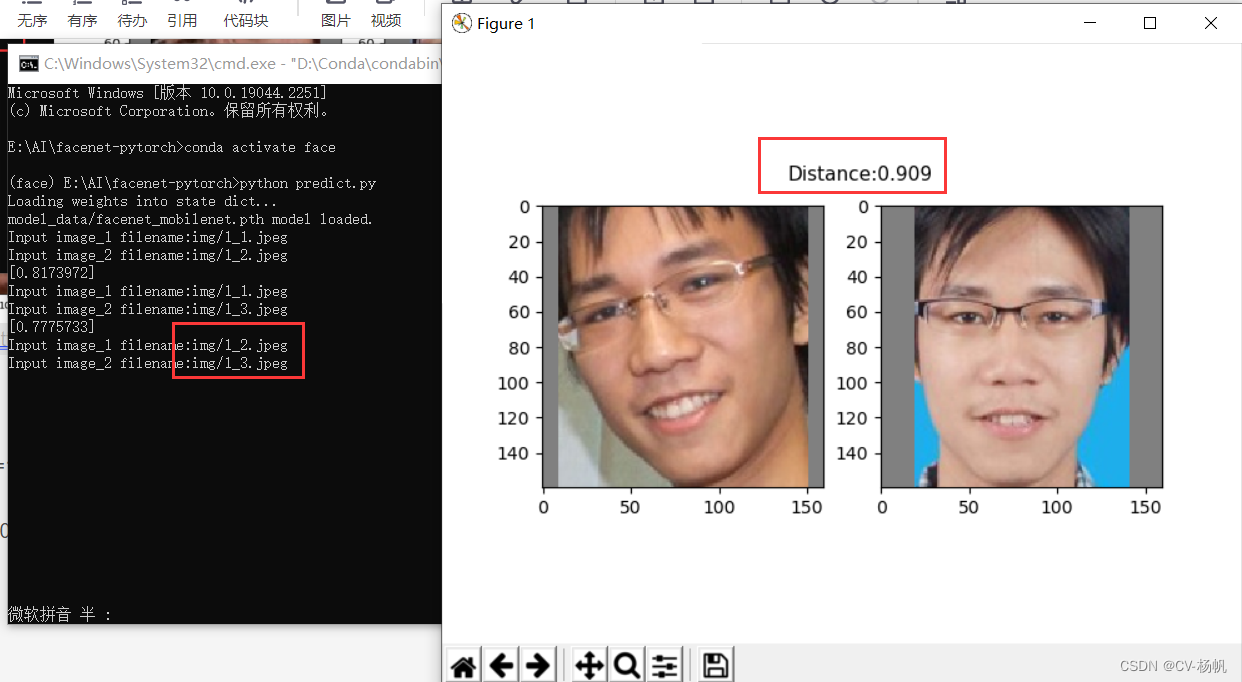Minimize the Figure 1 window

1088,23
